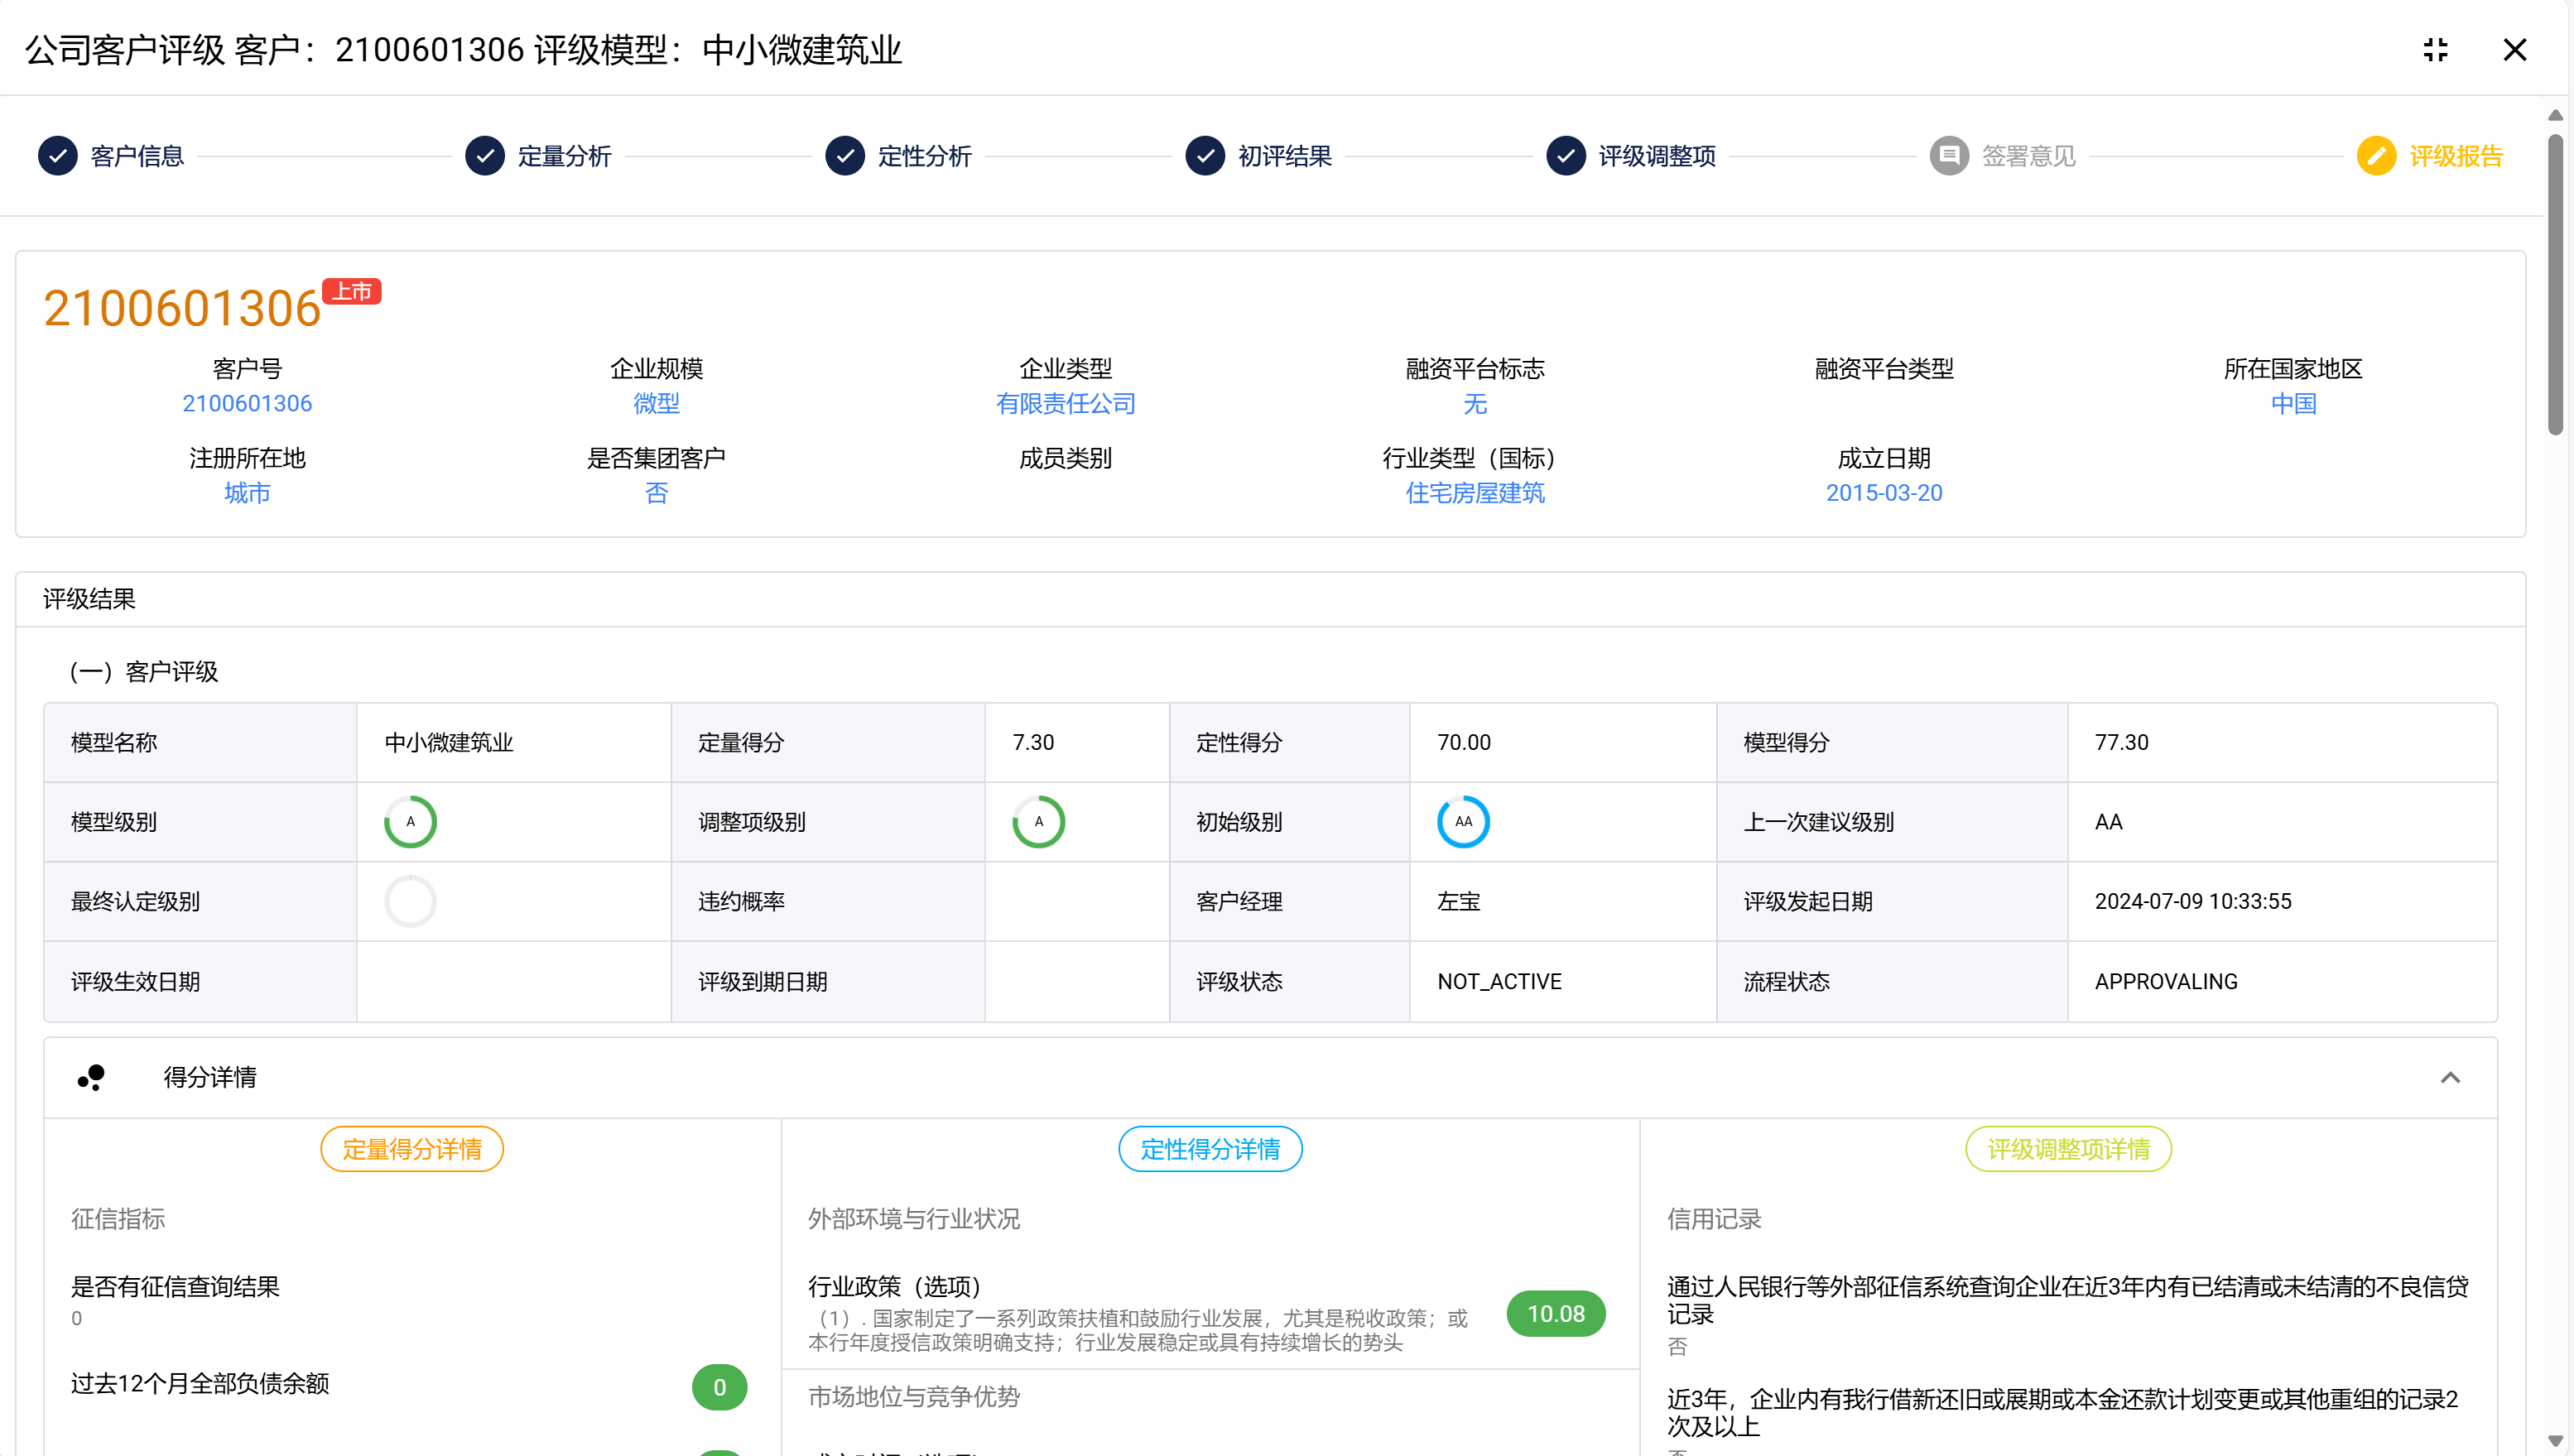
Task: Click the 定量分析 step checkmark icon
Action: coord(485,156)
